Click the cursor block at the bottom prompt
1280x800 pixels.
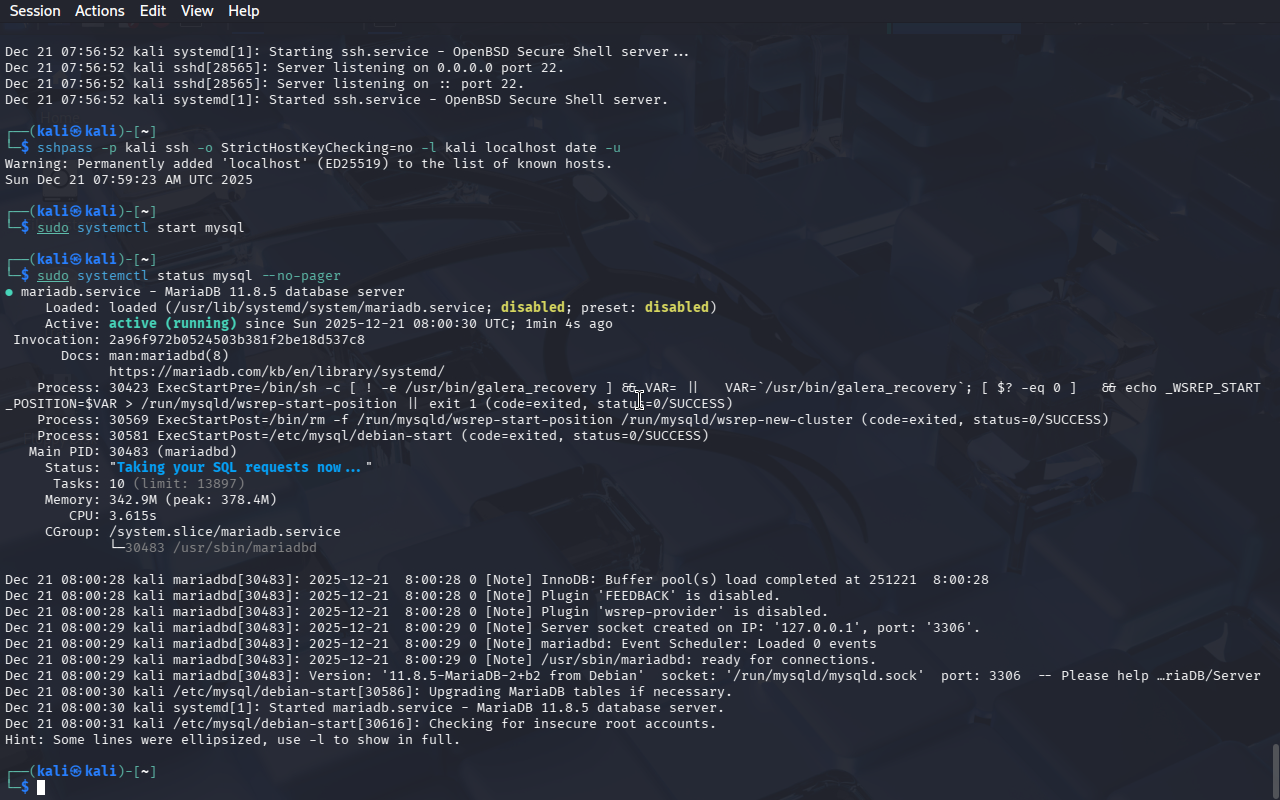(x=41, y=788)
